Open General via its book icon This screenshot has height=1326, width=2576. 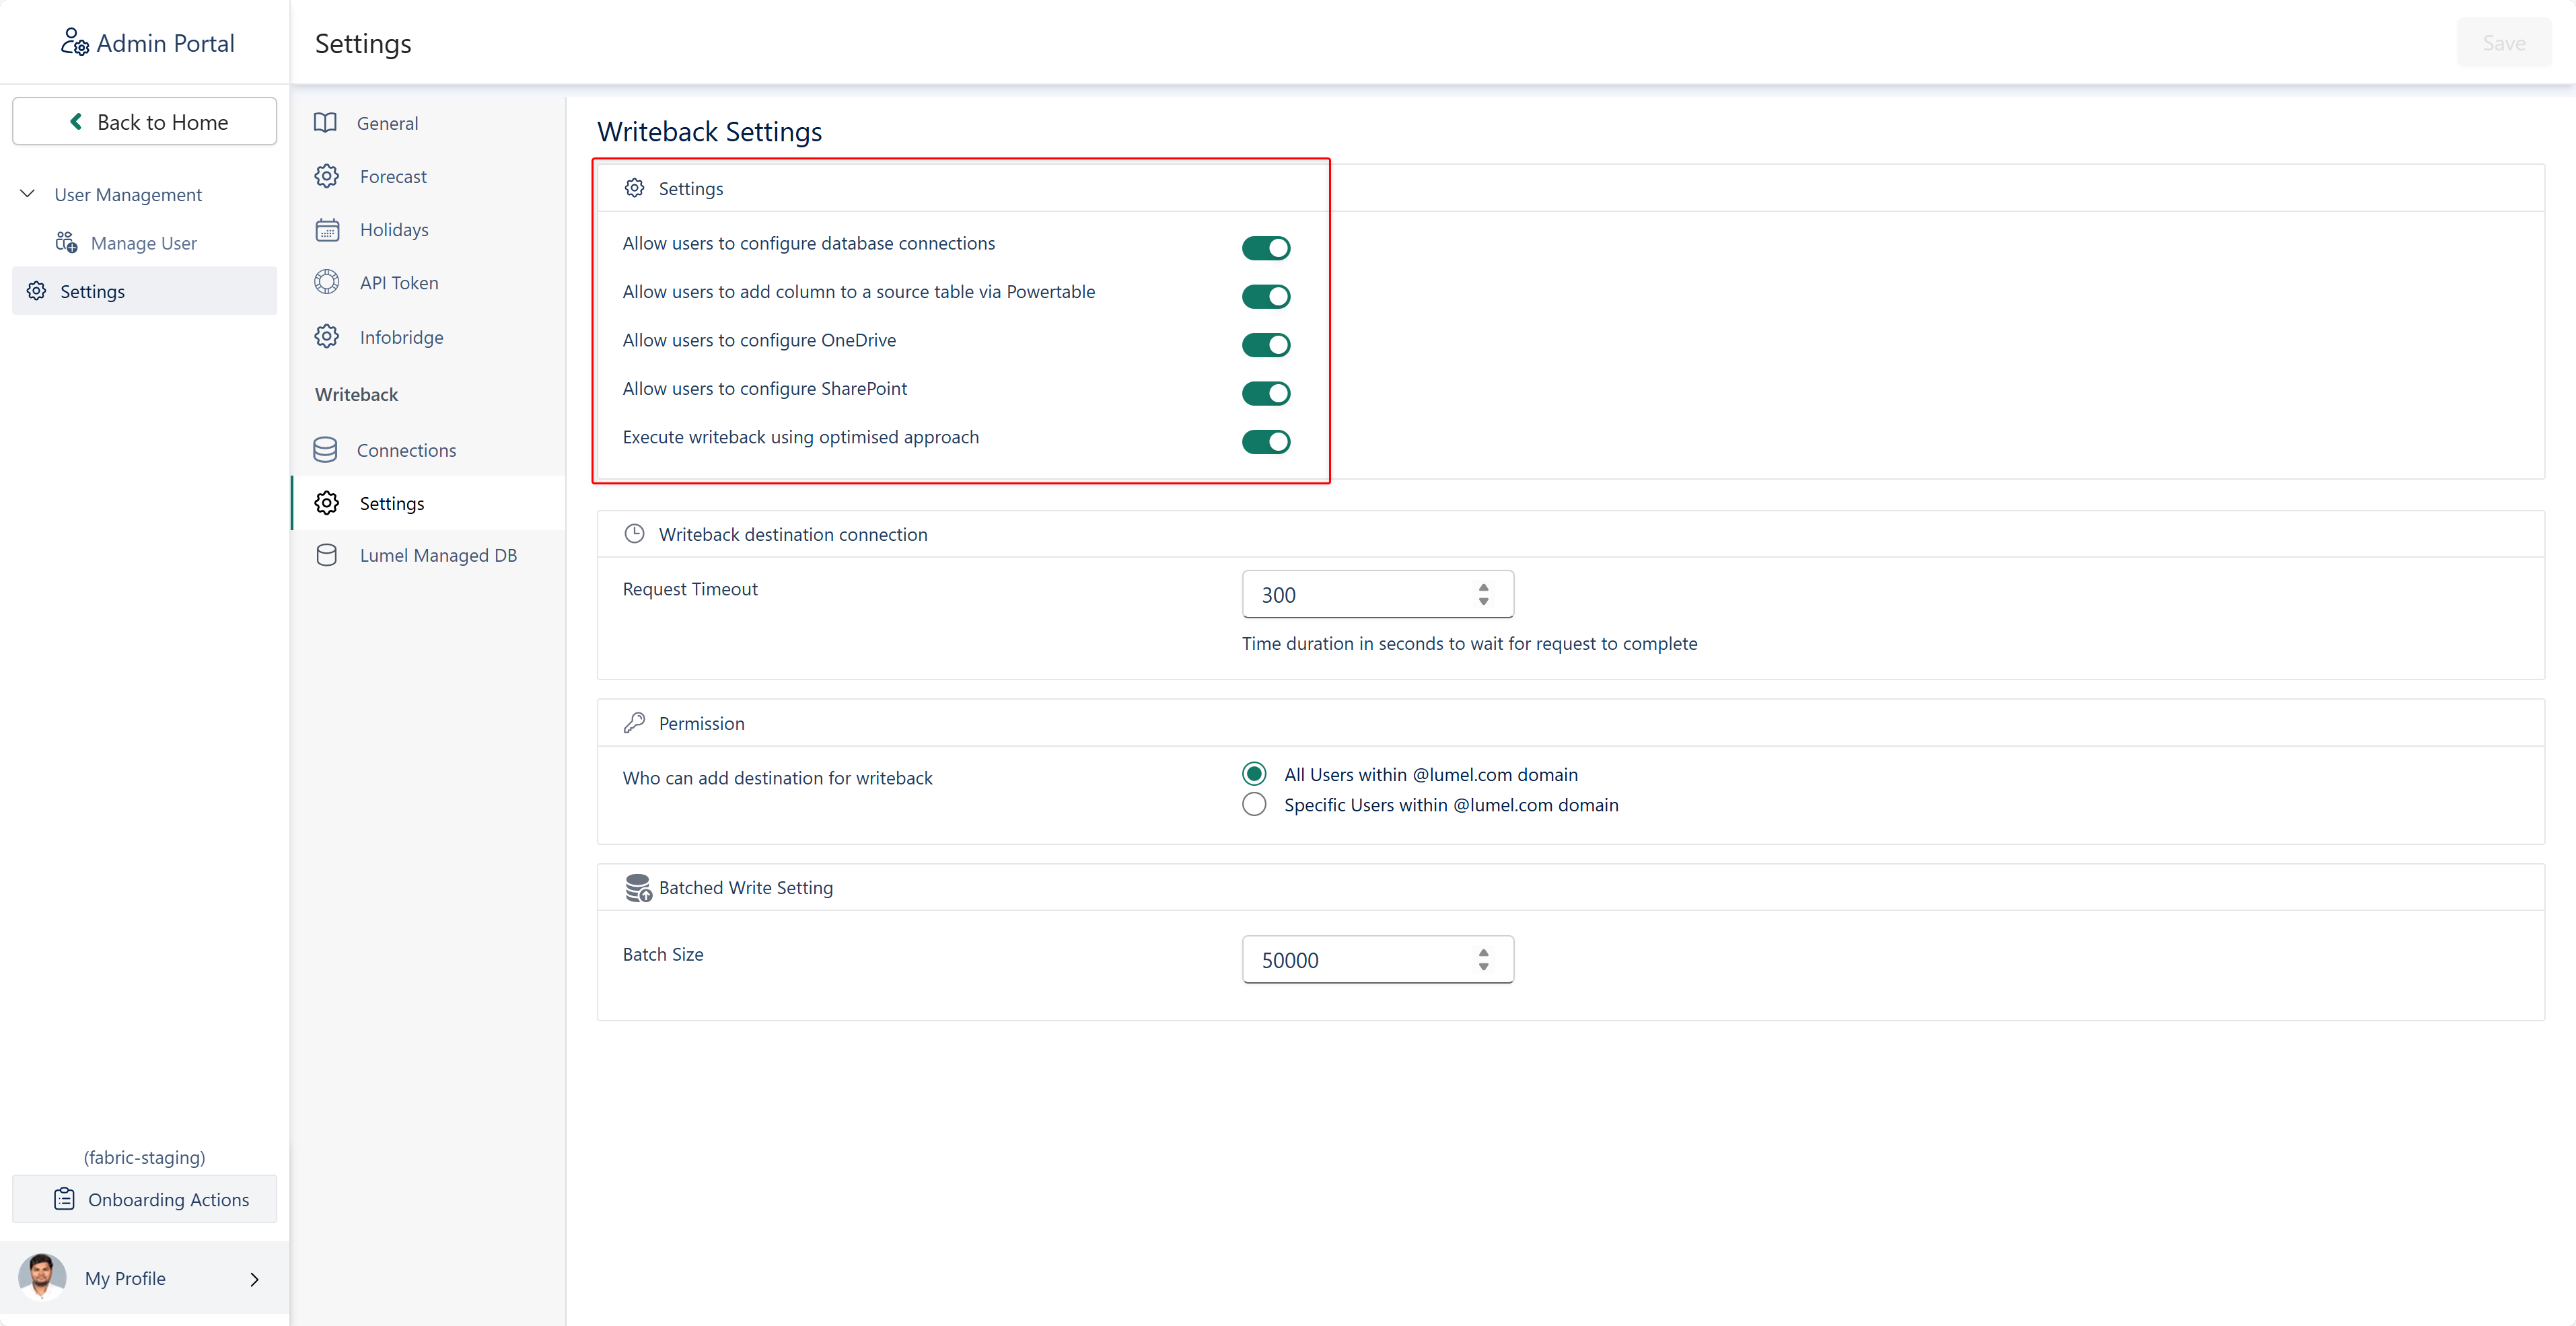(325, 123)
